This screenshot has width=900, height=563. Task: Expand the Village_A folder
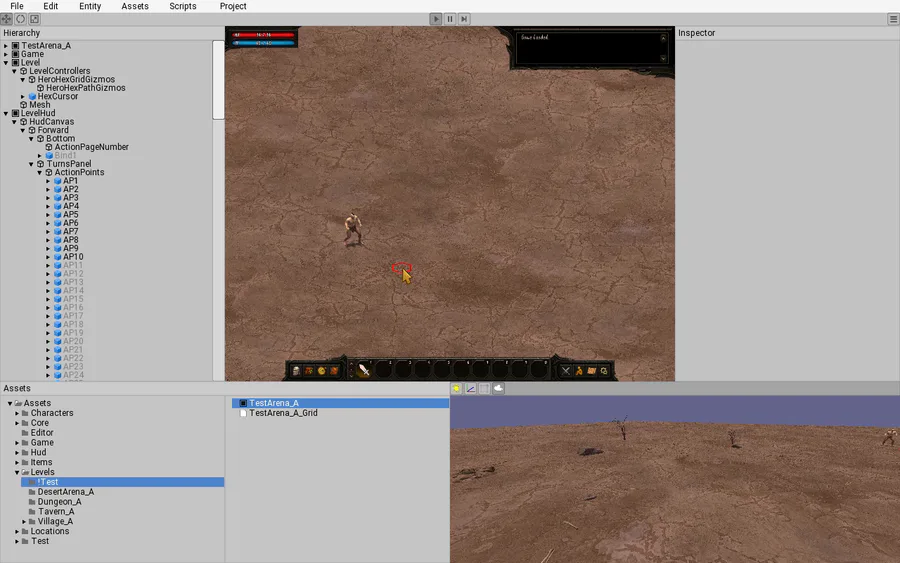[24, 522]
